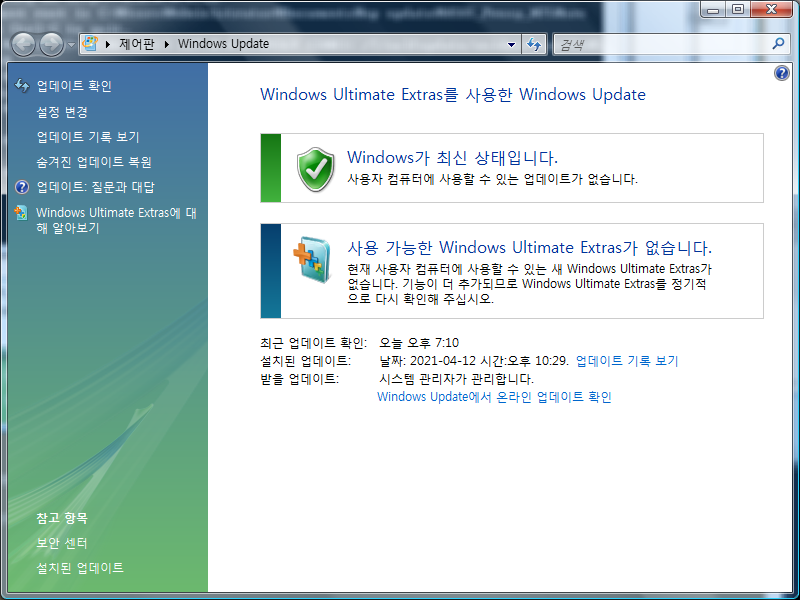Click the Windows가 최신 상태입니다 heading
Screen dimensions: 800x600
(453, 157)
